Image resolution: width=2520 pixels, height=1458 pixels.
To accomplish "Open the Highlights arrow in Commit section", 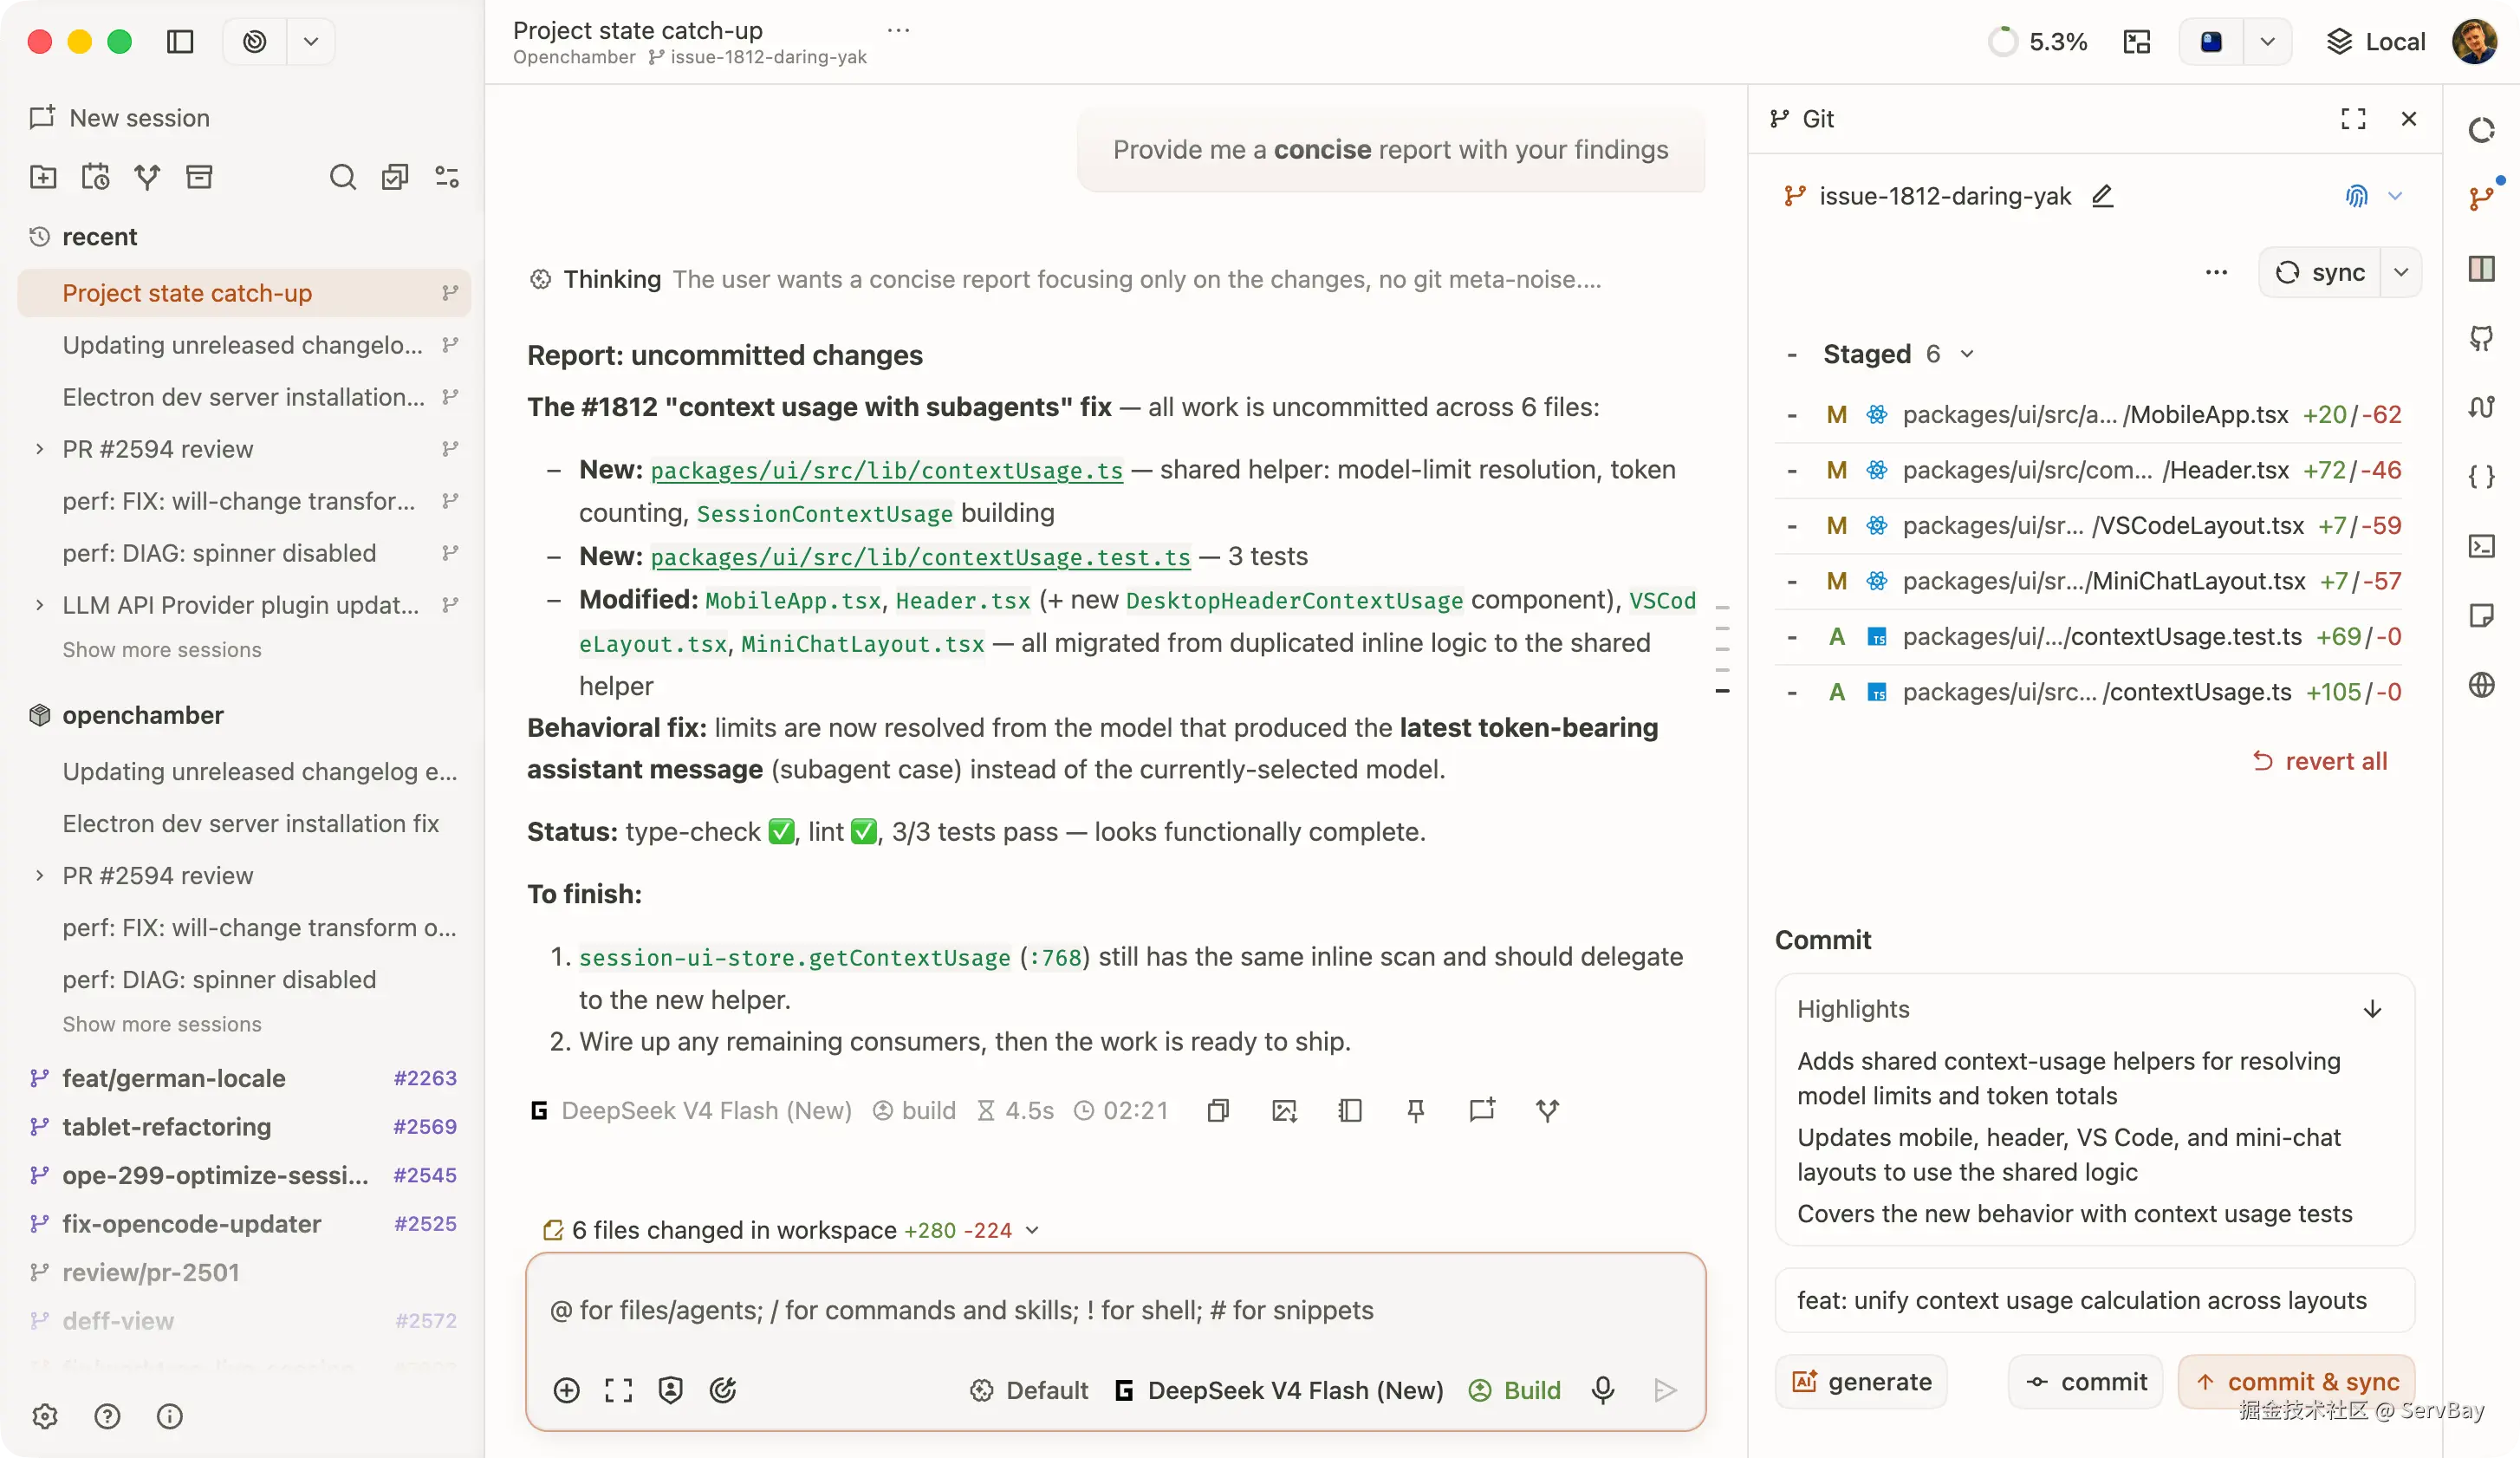I will coord(2372,1009).
